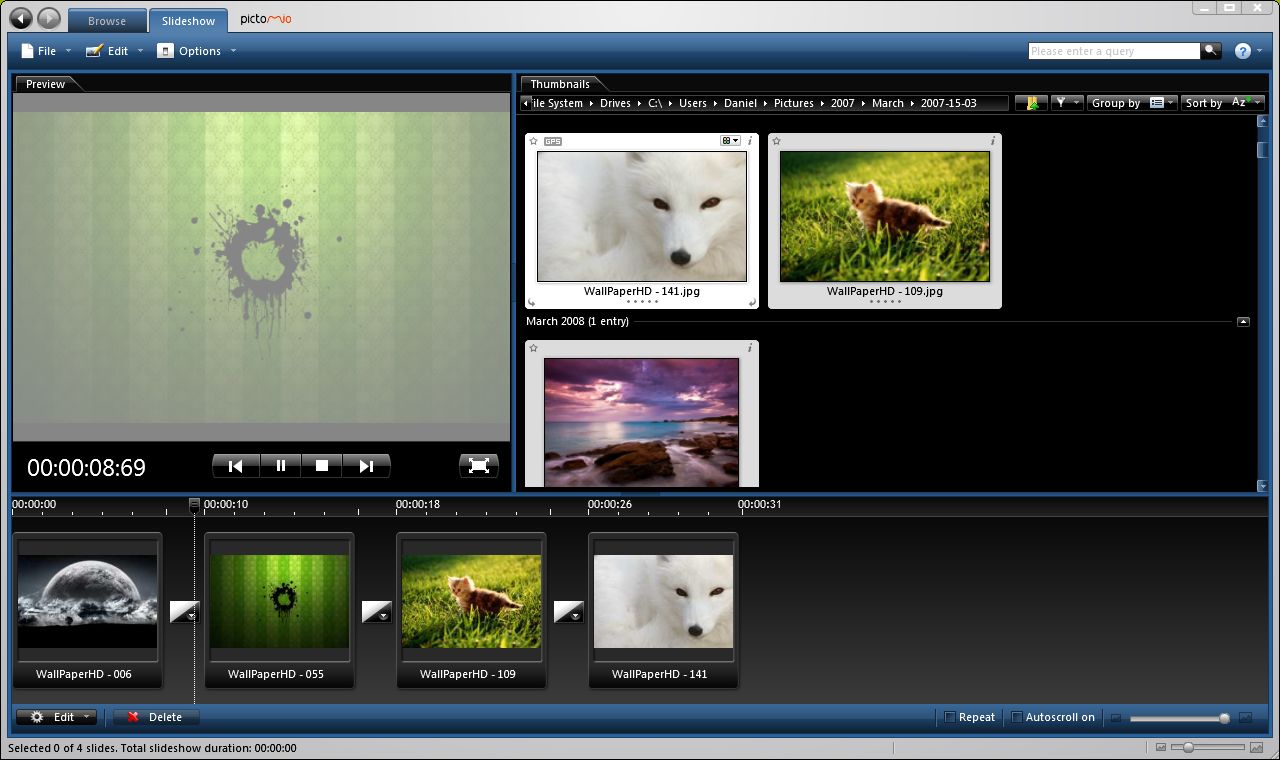Go back with the round back arrow
The height and width of the screenshot is (760, 1280).
(20, 18)
